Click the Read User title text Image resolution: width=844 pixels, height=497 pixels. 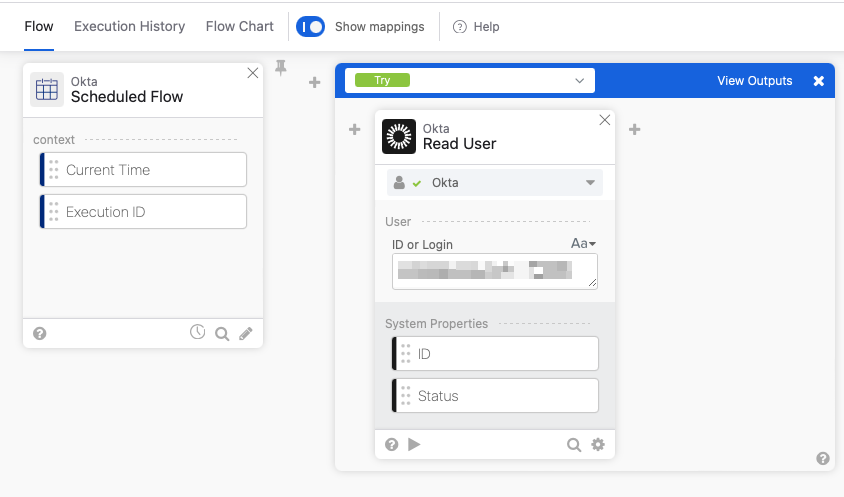coord(459,144)
